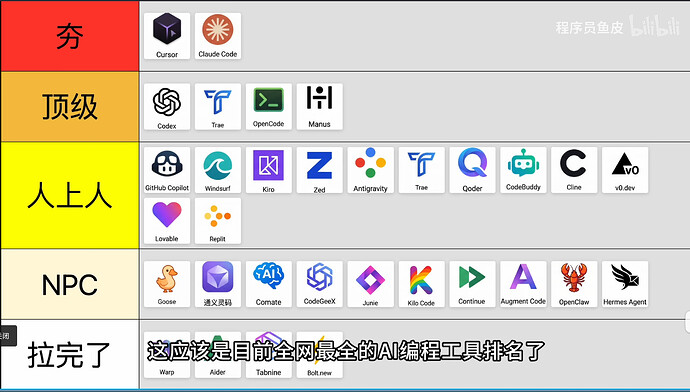Viewport: 690px width, 392px height.
Task: Click the yellow 人上人 tier label
Action: 70,195
